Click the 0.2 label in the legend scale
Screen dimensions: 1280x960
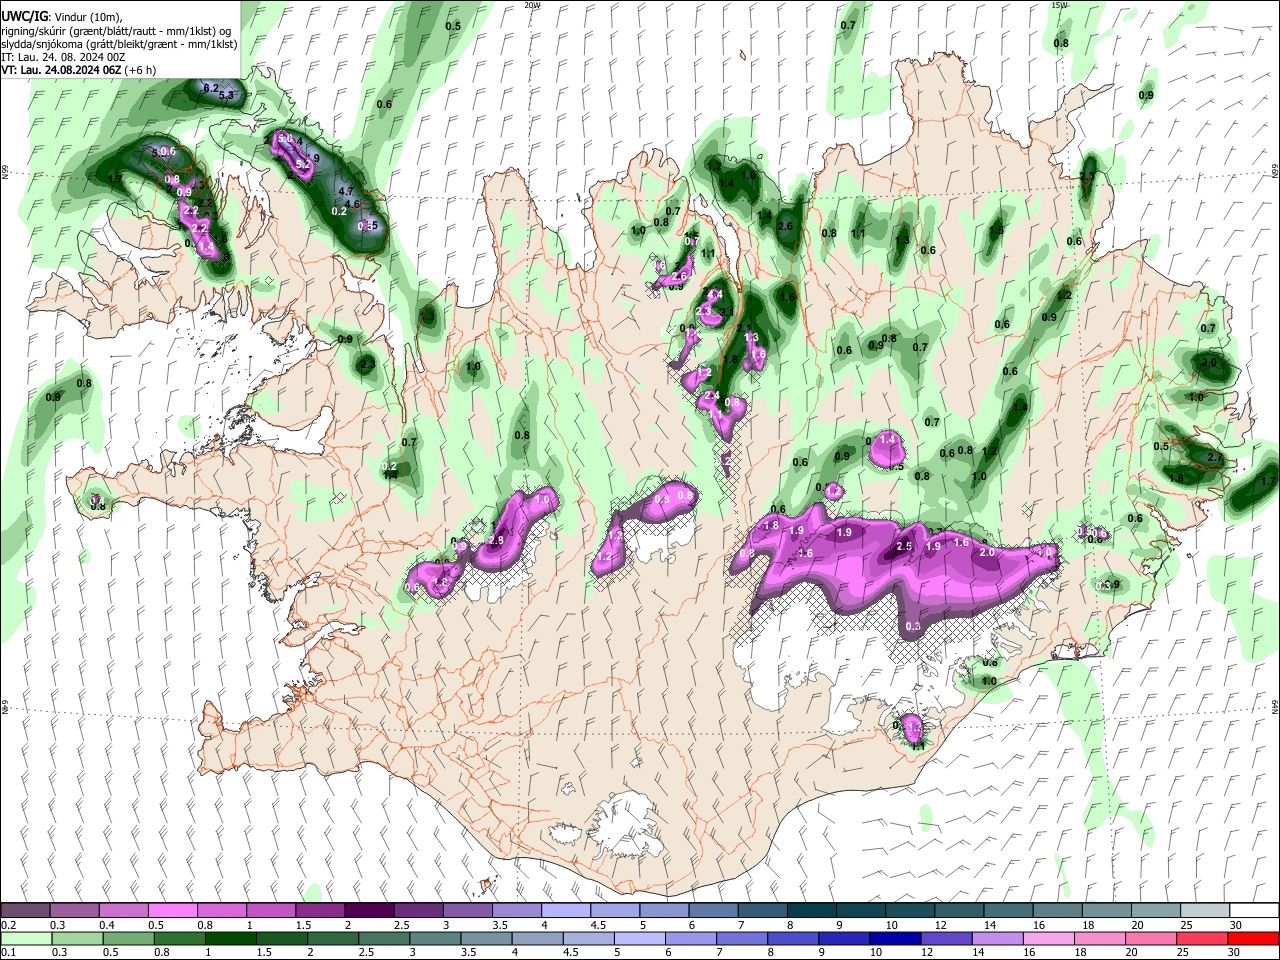click(8, 925)
